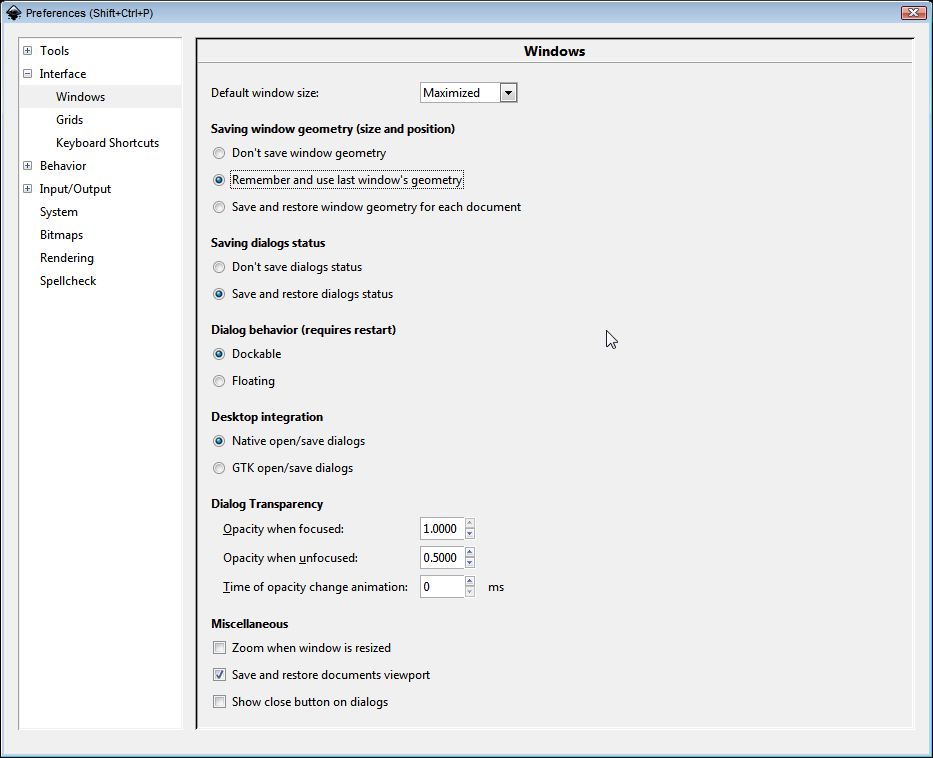Disable "Save and restore documents viewport"
Image resolution: width=933 pixels, height=758 pixels.
tap(219, 674)
